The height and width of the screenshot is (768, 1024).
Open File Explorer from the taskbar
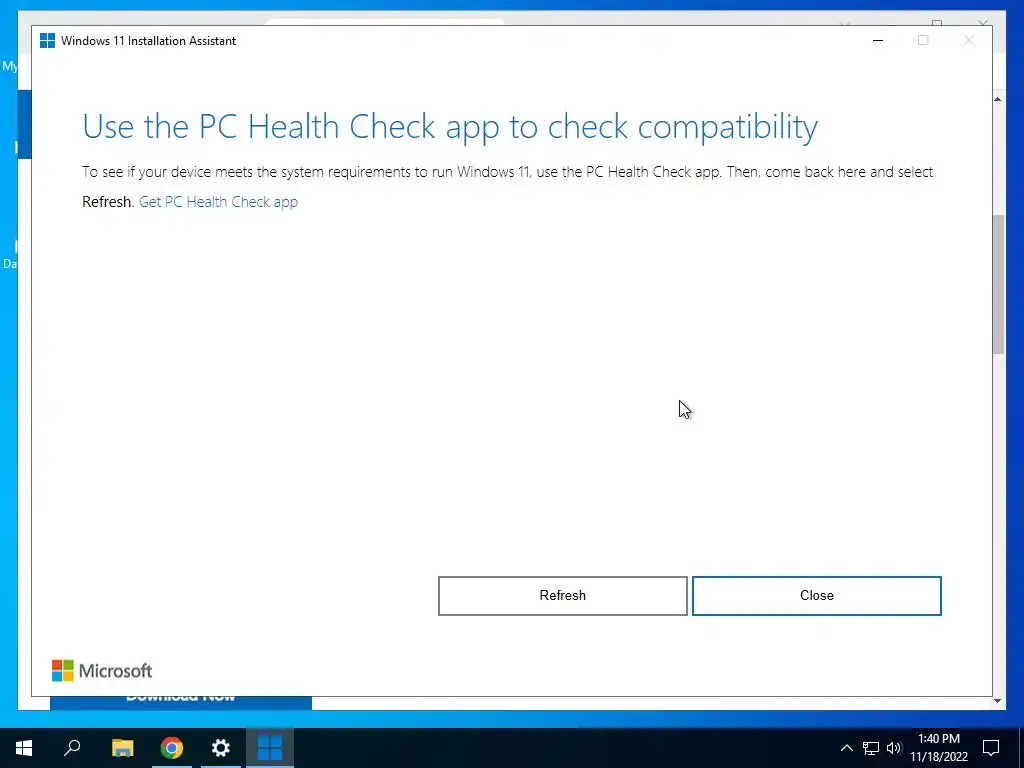tap(122, 748)
